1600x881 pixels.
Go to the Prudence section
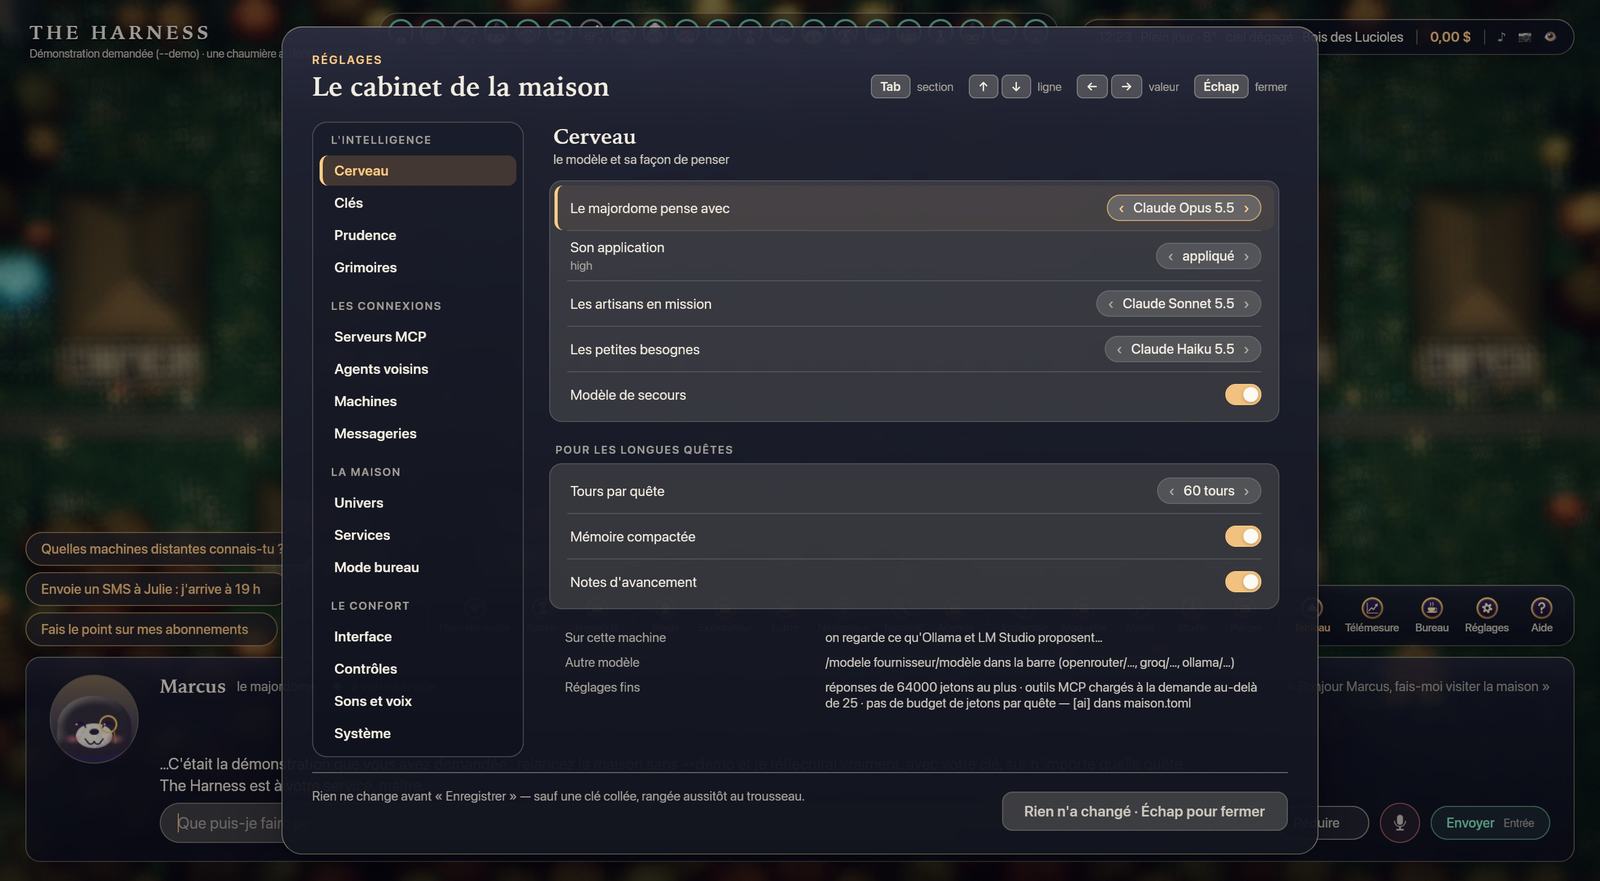click(418, 235)
